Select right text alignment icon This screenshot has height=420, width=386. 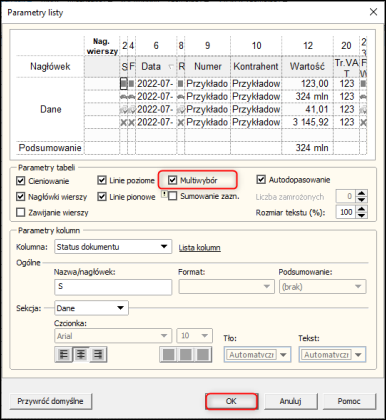98,354
